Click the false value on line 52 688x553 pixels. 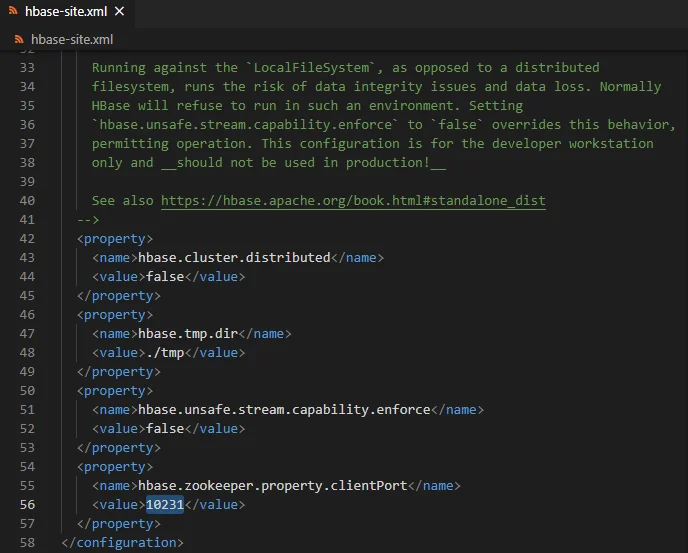coord(165,428)
